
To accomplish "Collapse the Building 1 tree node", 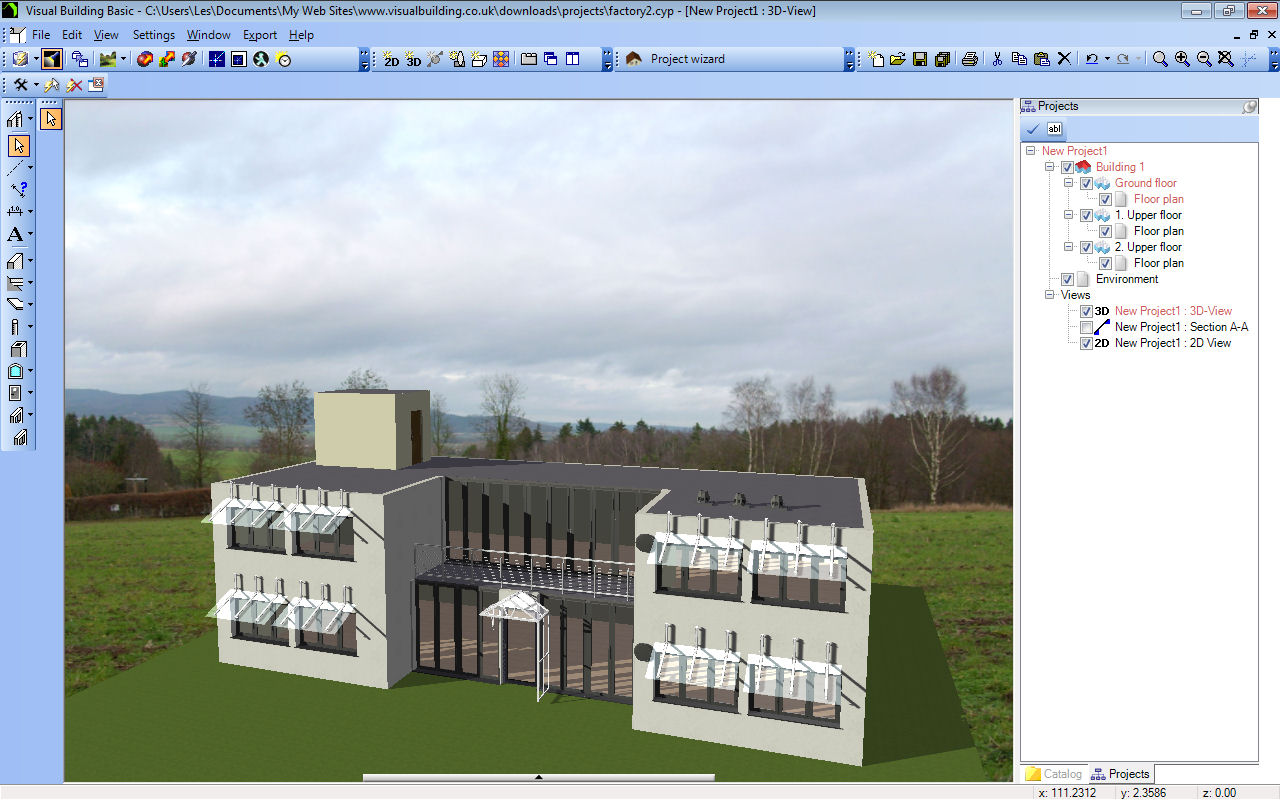I will [x=1049, y=167].
